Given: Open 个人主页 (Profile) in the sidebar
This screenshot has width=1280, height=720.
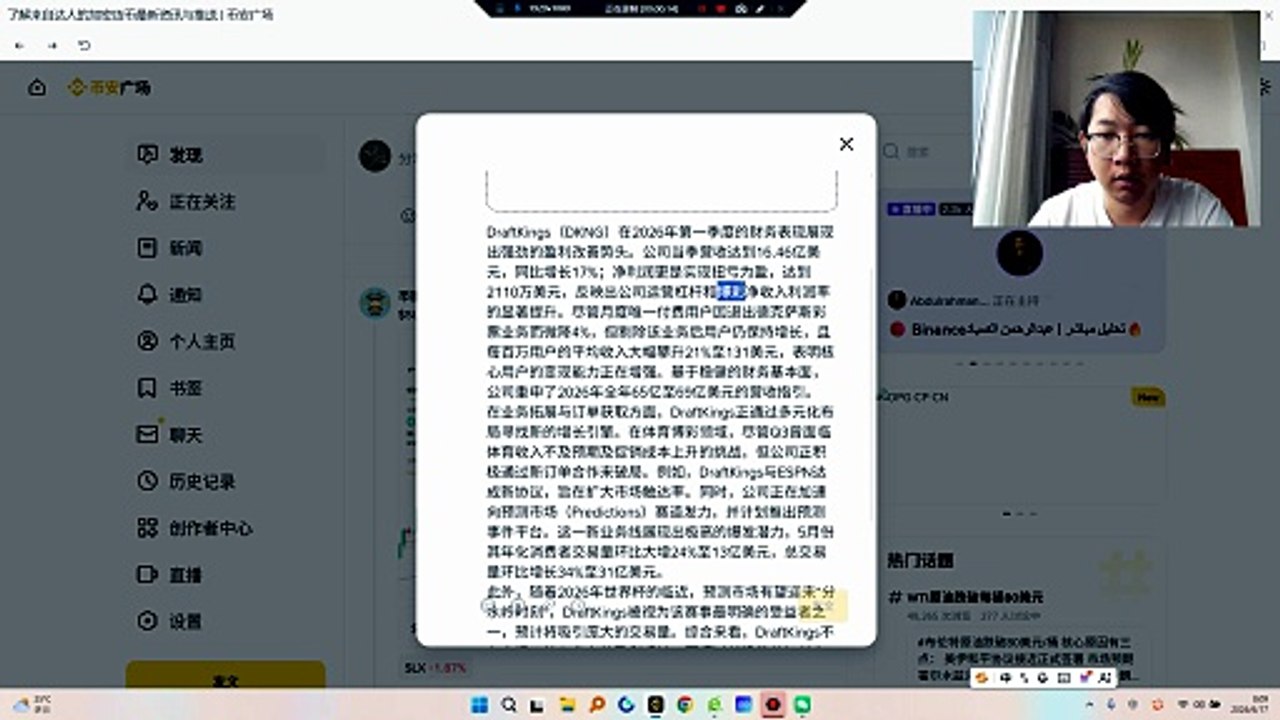Looking at the screenshot, I should click(226, 341).
